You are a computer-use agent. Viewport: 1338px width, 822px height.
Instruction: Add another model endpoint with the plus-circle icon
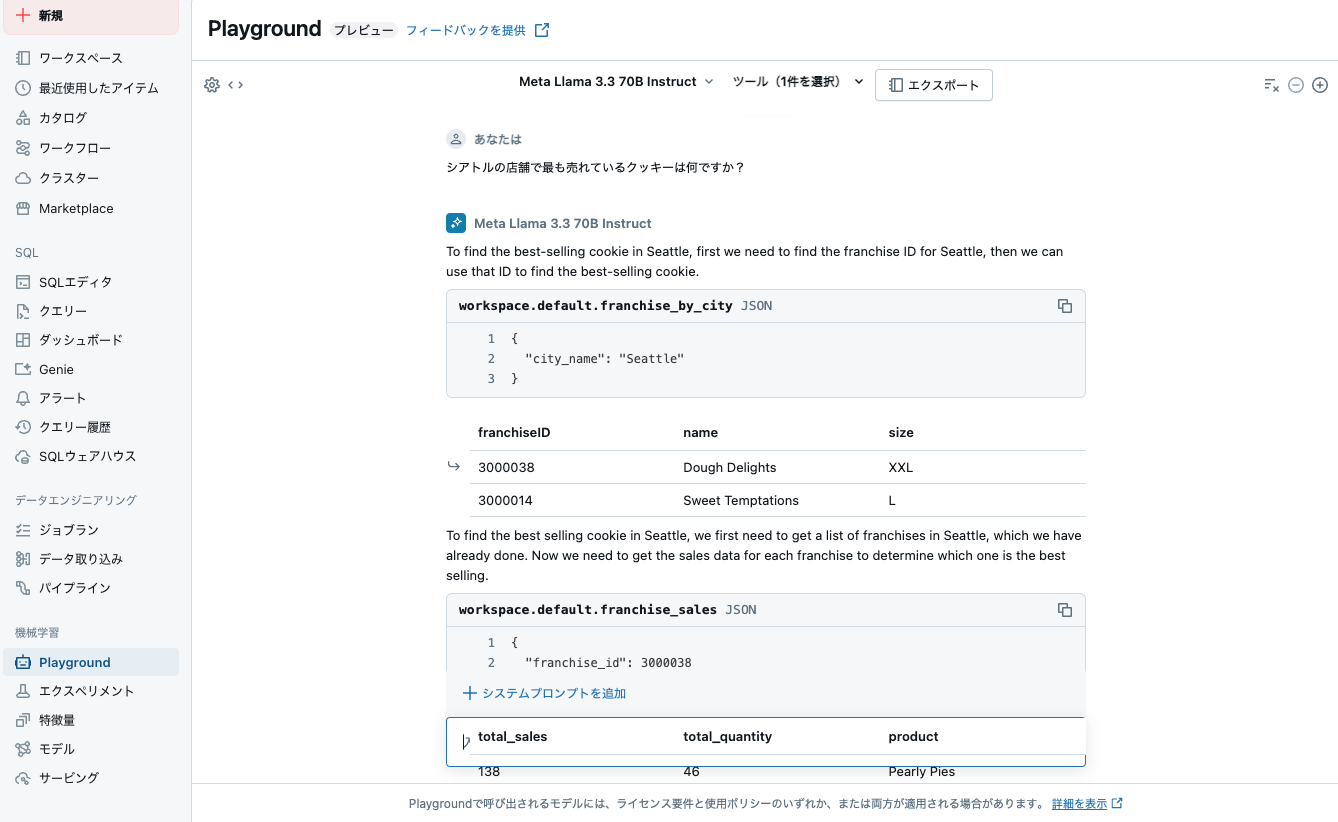(x=1320, y=85)
